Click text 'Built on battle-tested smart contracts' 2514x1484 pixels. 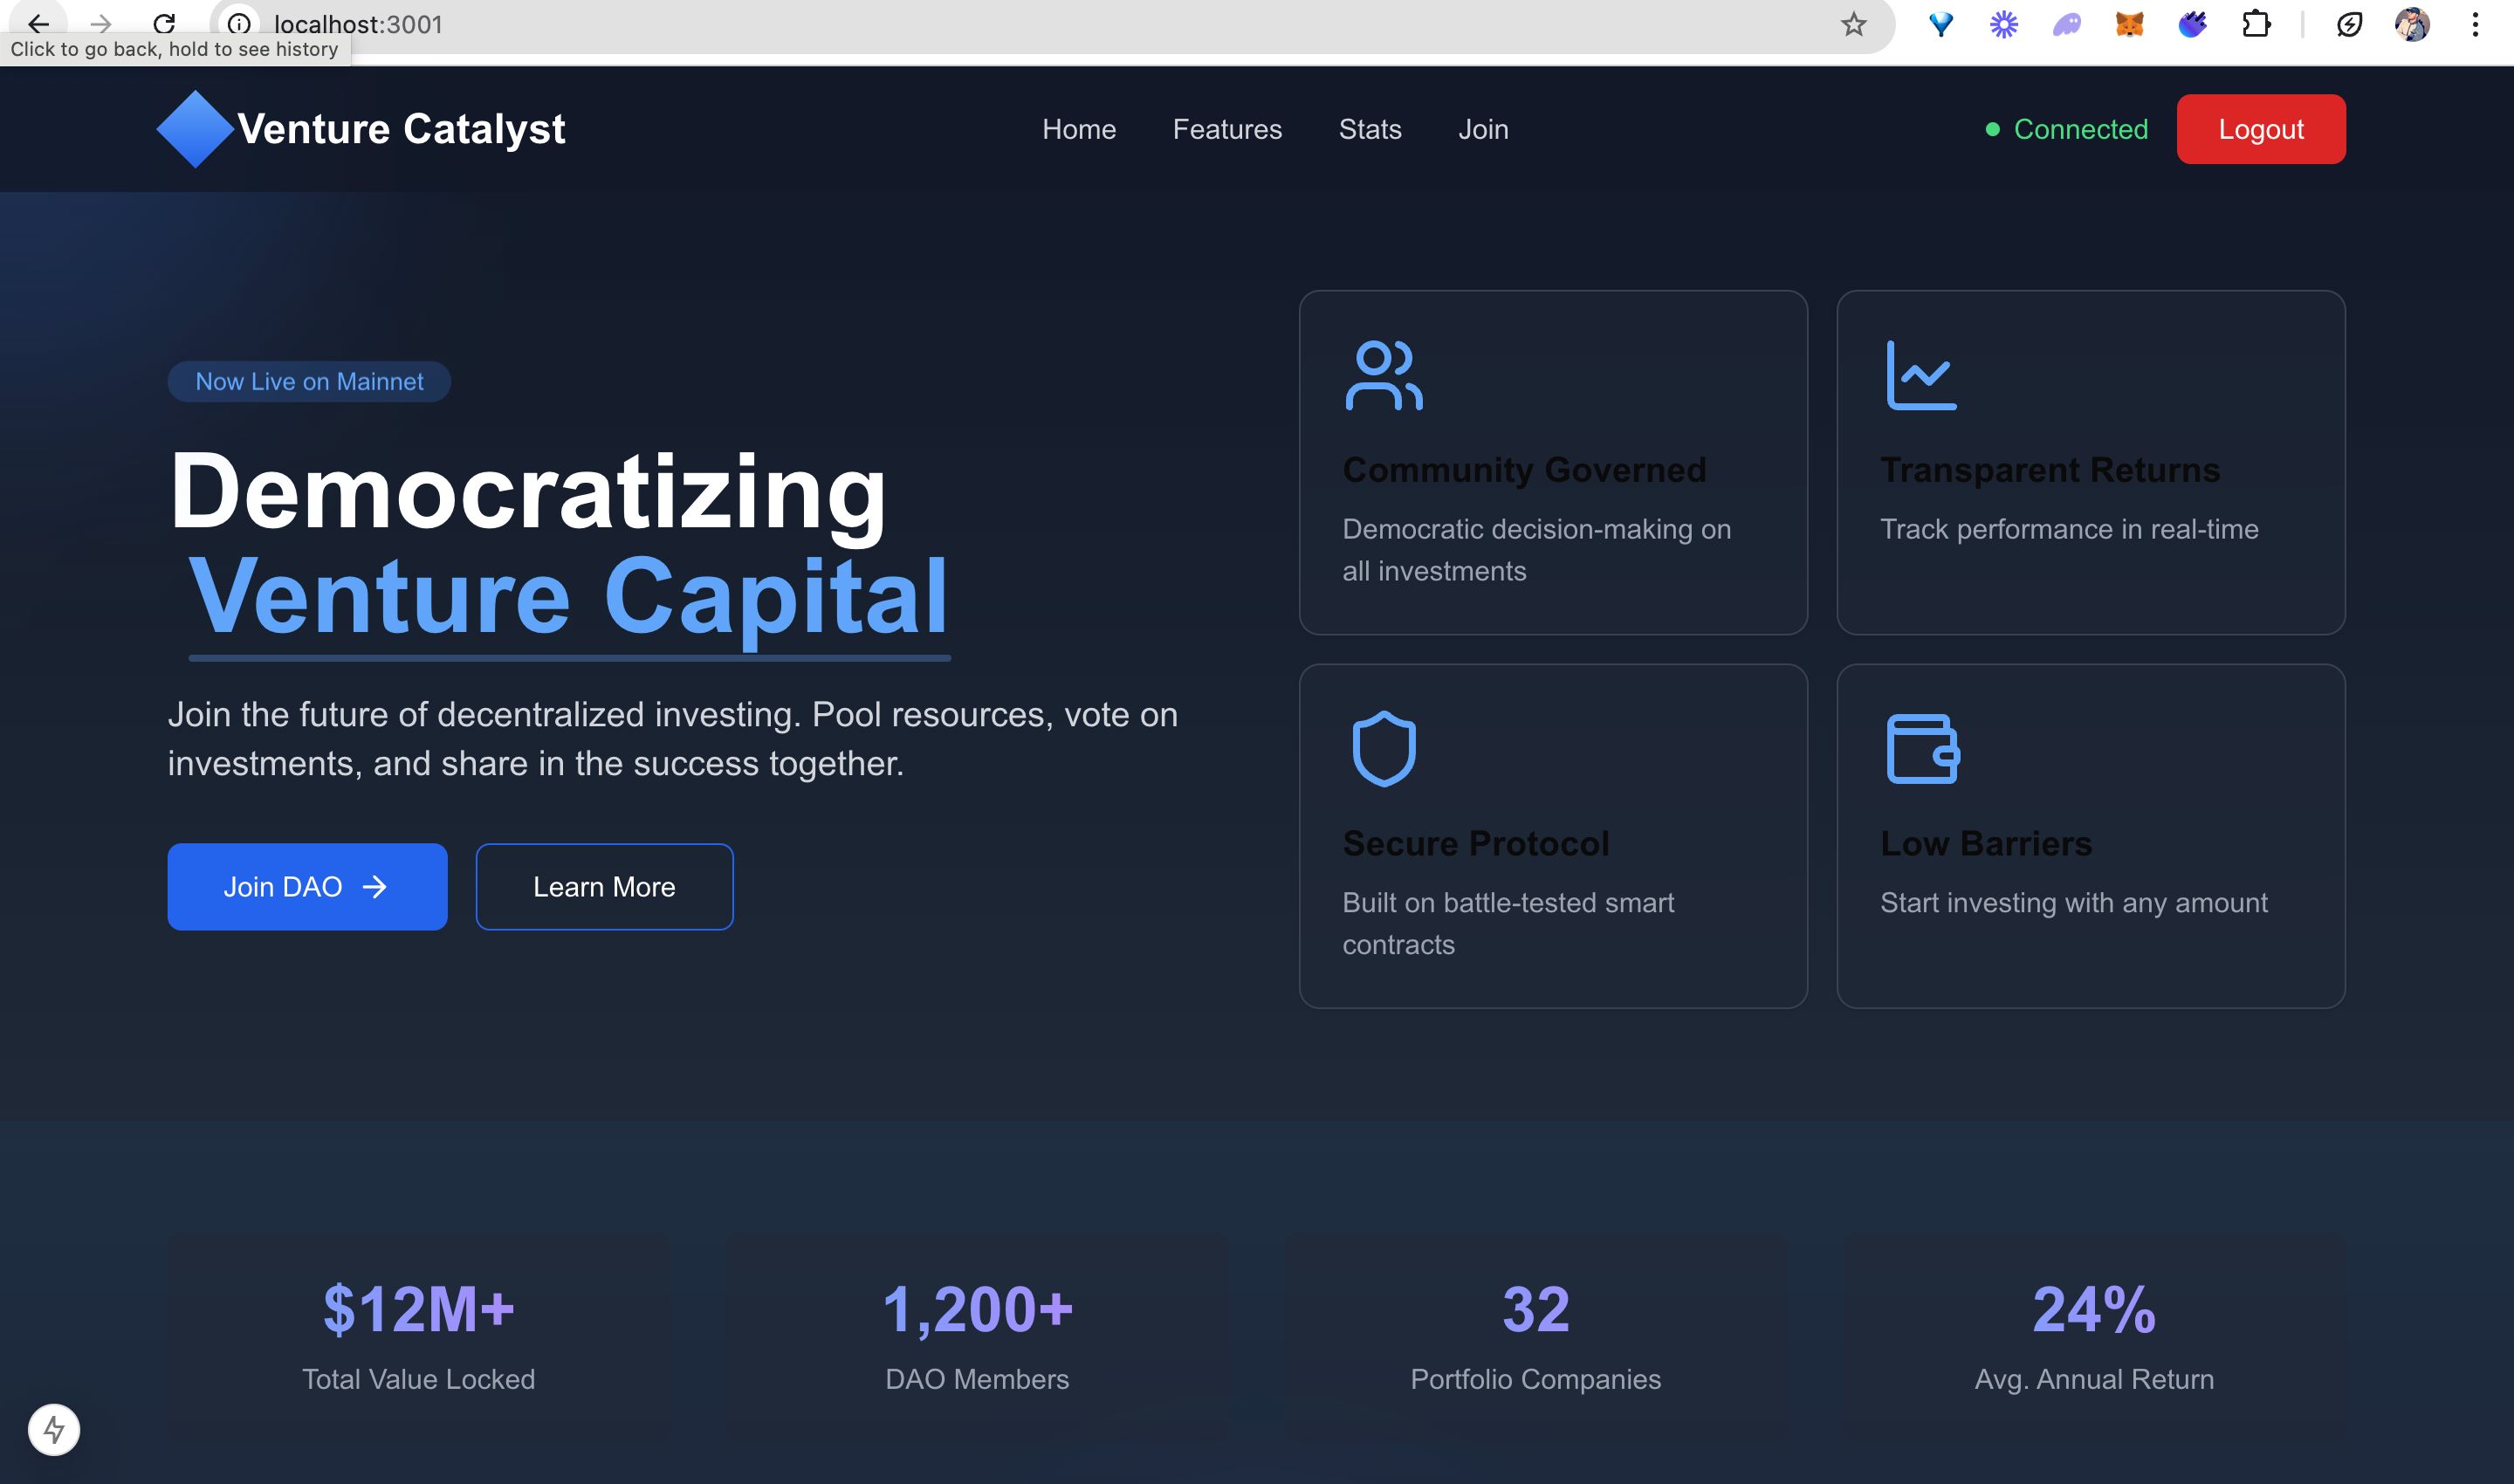pos(1508,923)
